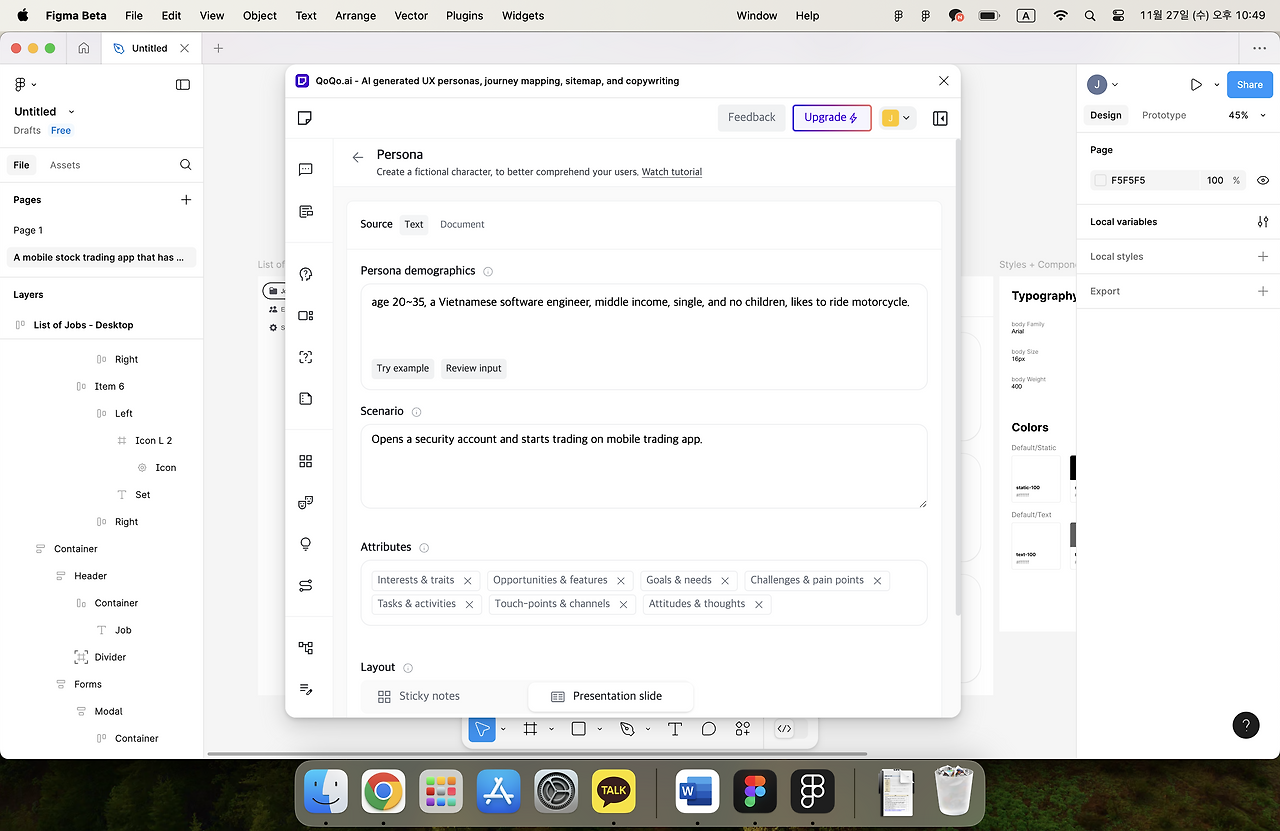1280x831 pixels.
Task: Switch to the Prototype tab
Action: pyautogui.click(x=1164, y=115)
